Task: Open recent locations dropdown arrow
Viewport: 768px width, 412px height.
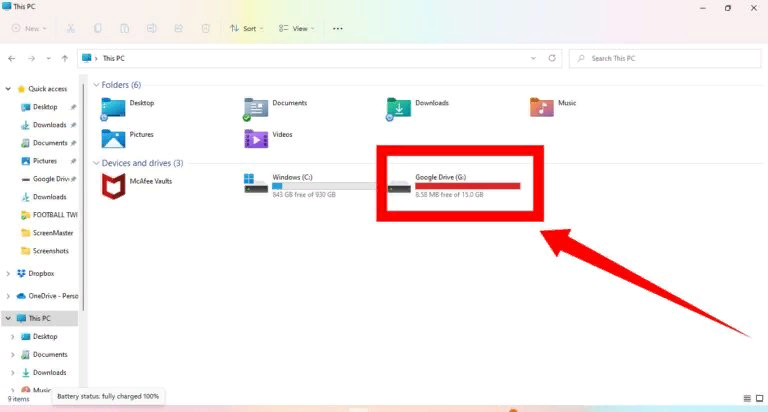Action: coord(48,58)
